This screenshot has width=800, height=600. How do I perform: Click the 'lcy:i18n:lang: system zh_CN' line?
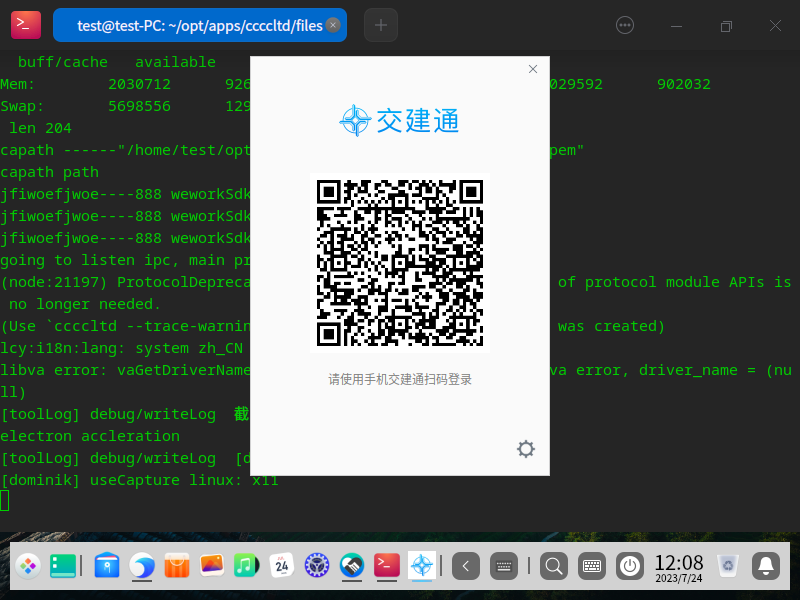click(121, 348)
